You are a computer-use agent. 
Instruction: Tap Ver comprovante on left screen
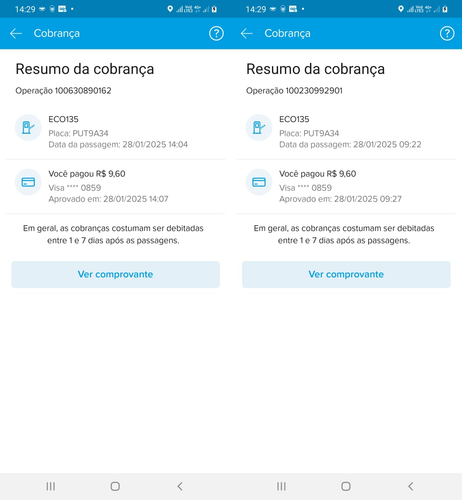[x=115, y=274]
